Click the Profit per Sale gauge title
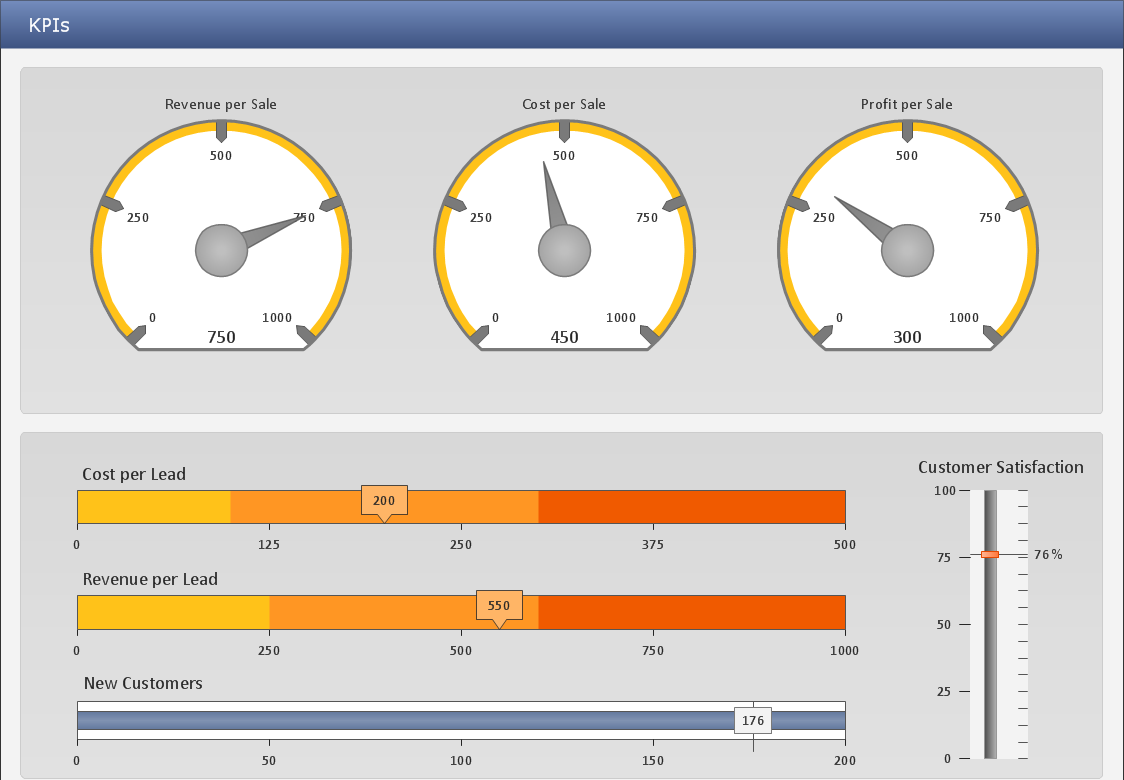 point(907,104)
